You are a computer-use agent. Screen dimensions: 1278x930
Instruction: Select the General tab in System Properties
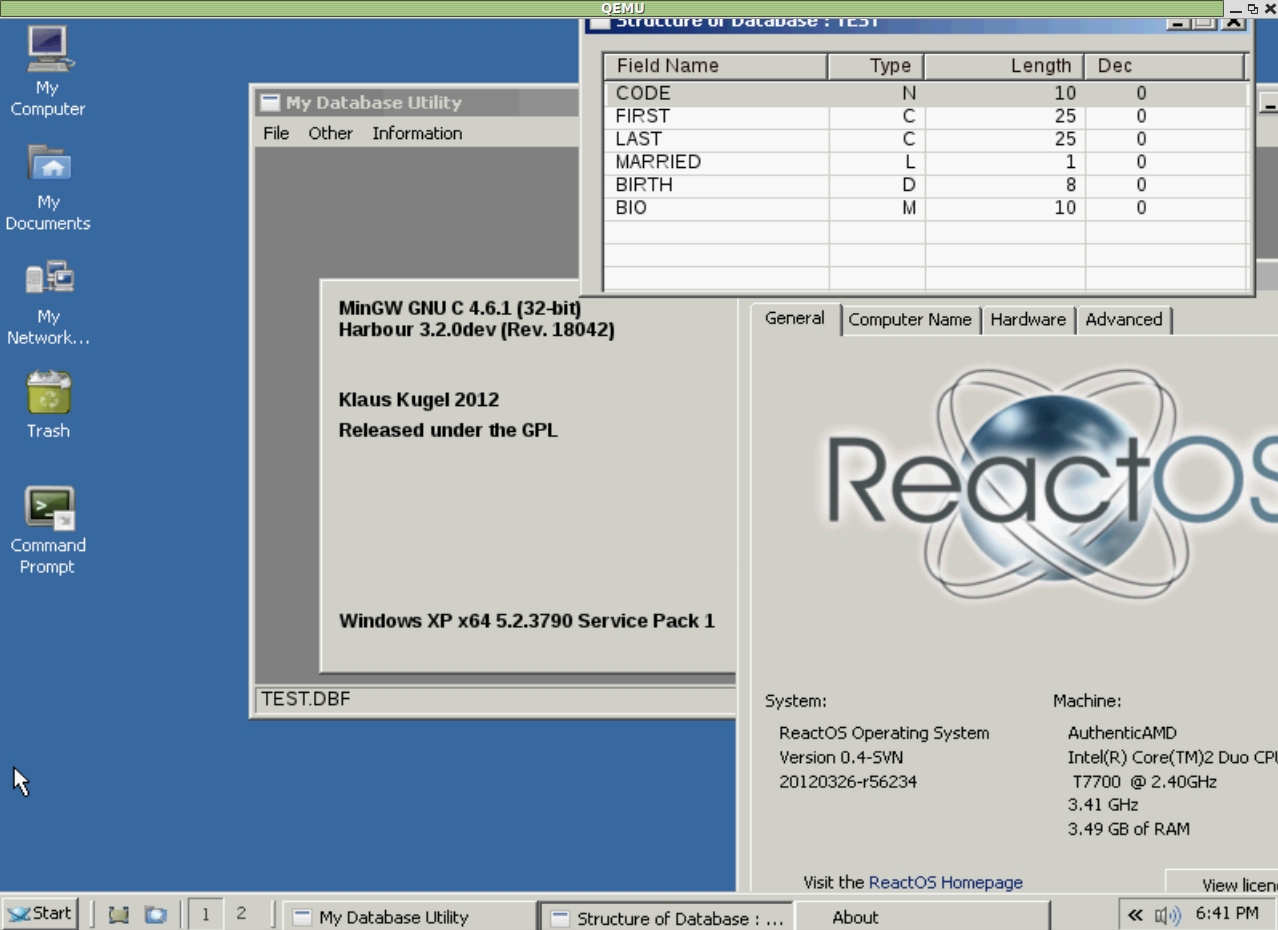click(x=795, y=318)
